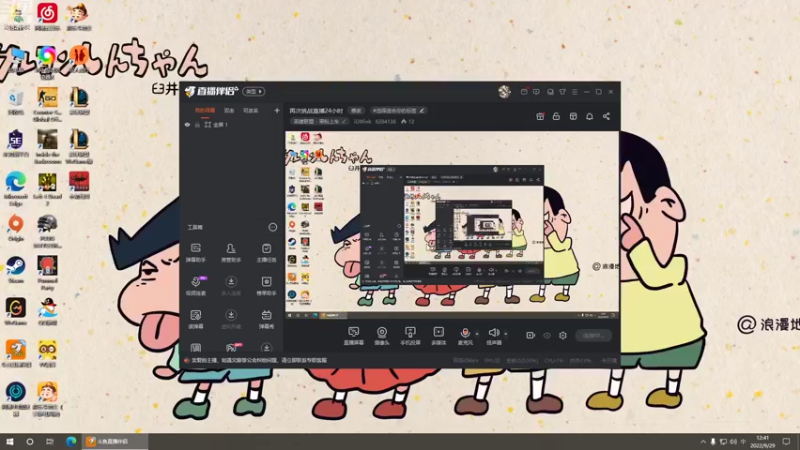Toggle lock on the 全屏1 source row
This screenshot has height=450, width=800.
coord(197,124)
